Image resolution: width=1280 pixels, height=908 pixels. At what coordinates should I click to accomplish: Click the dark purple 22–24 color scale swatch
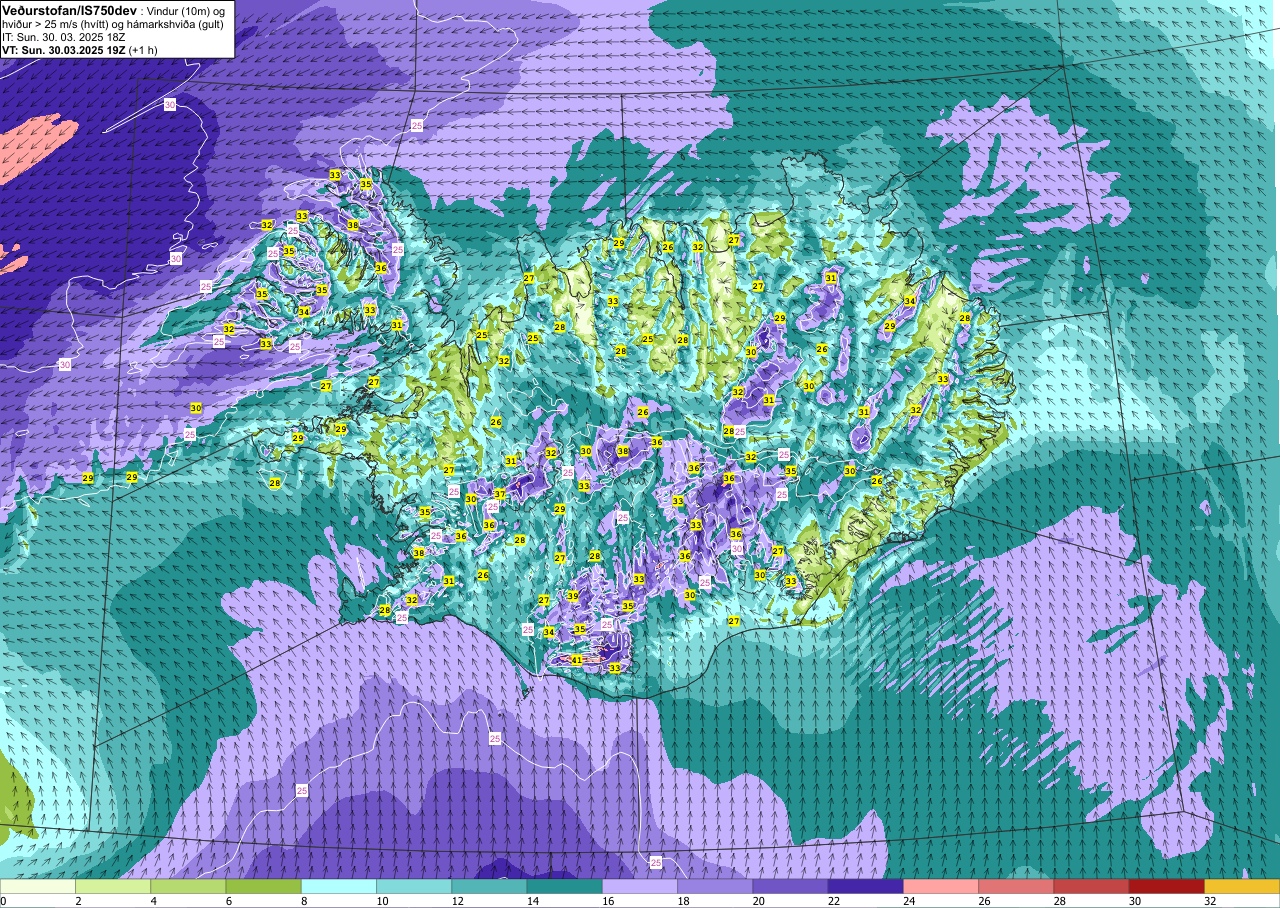865,886
